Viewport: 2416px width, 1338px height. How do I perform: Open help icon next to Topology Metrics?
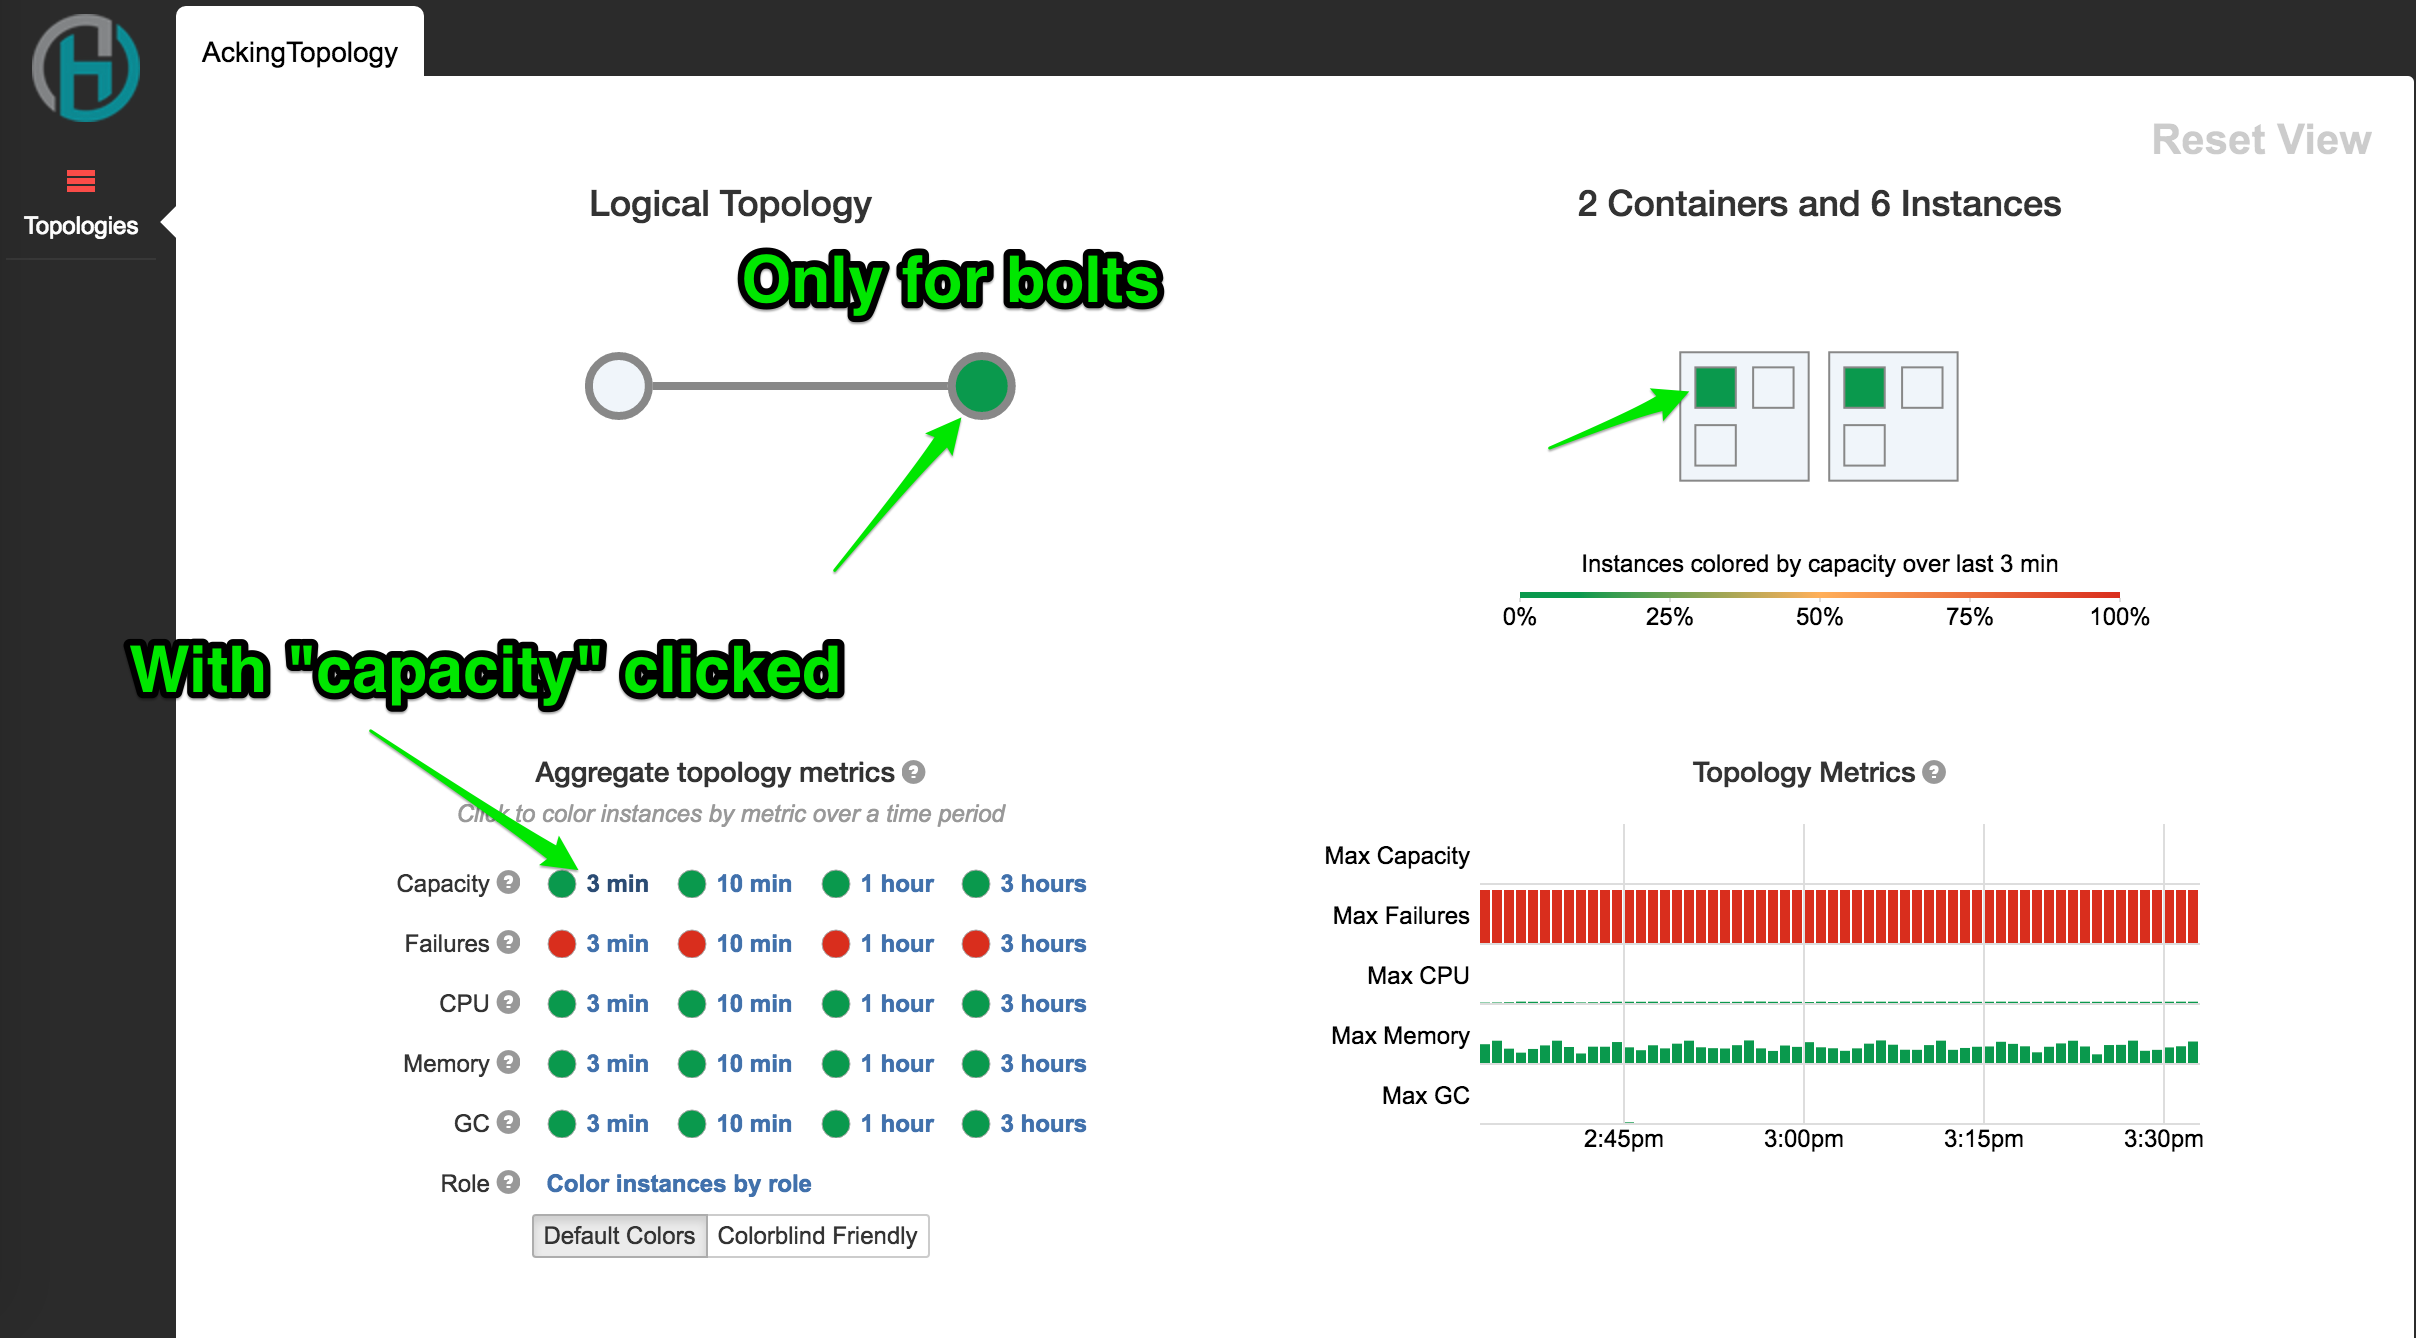coord(1934,772)
